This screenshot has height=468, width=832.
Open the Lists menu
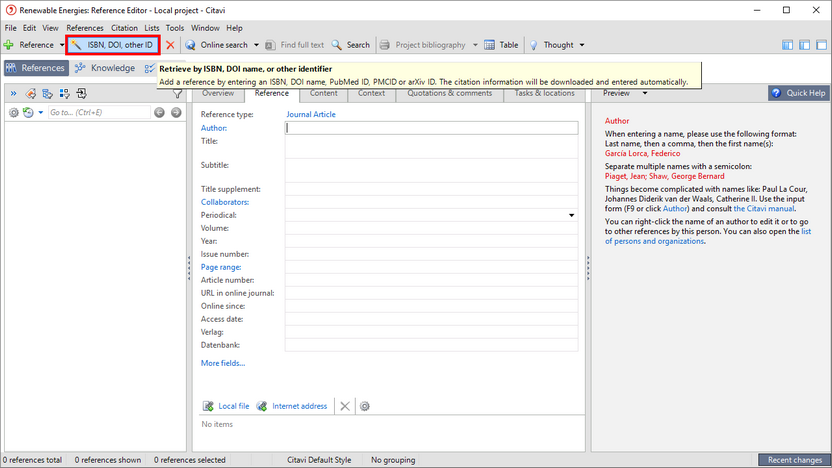pos(152,28)
